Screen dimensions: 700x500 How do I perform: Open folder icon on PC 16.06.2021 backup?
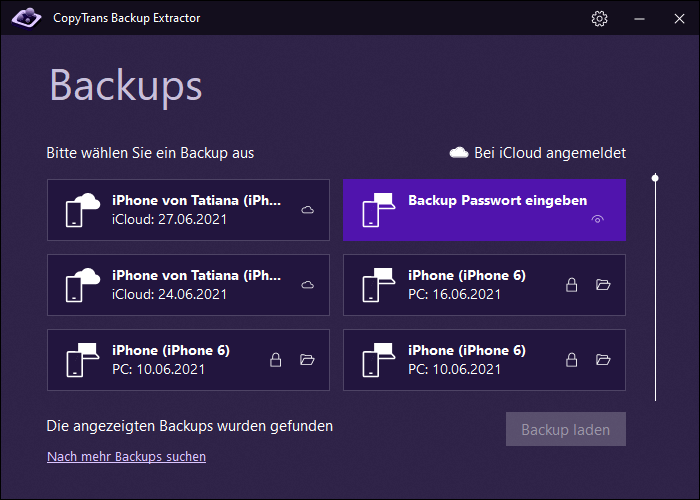tap(603, 284)
